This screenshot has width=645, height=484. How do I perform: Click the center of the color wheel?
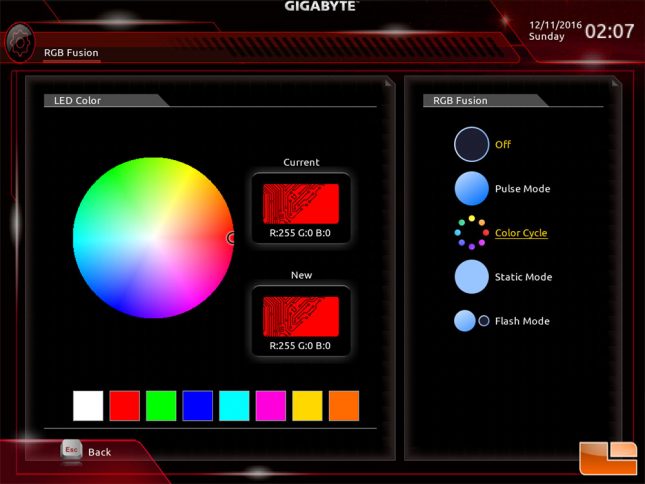click(x=153, y=238)
